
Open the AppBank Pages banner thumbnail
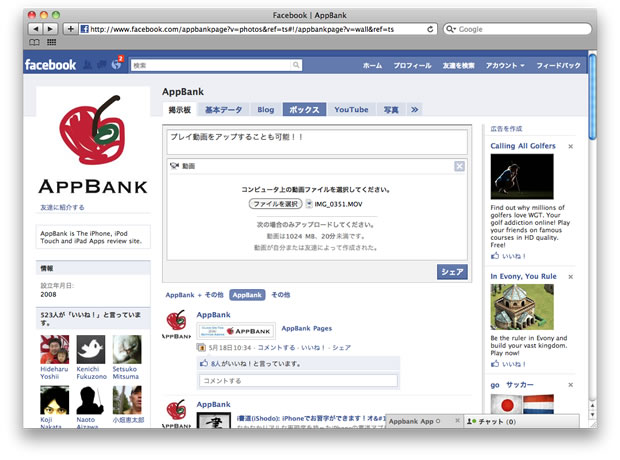click(x=236, y=331)
